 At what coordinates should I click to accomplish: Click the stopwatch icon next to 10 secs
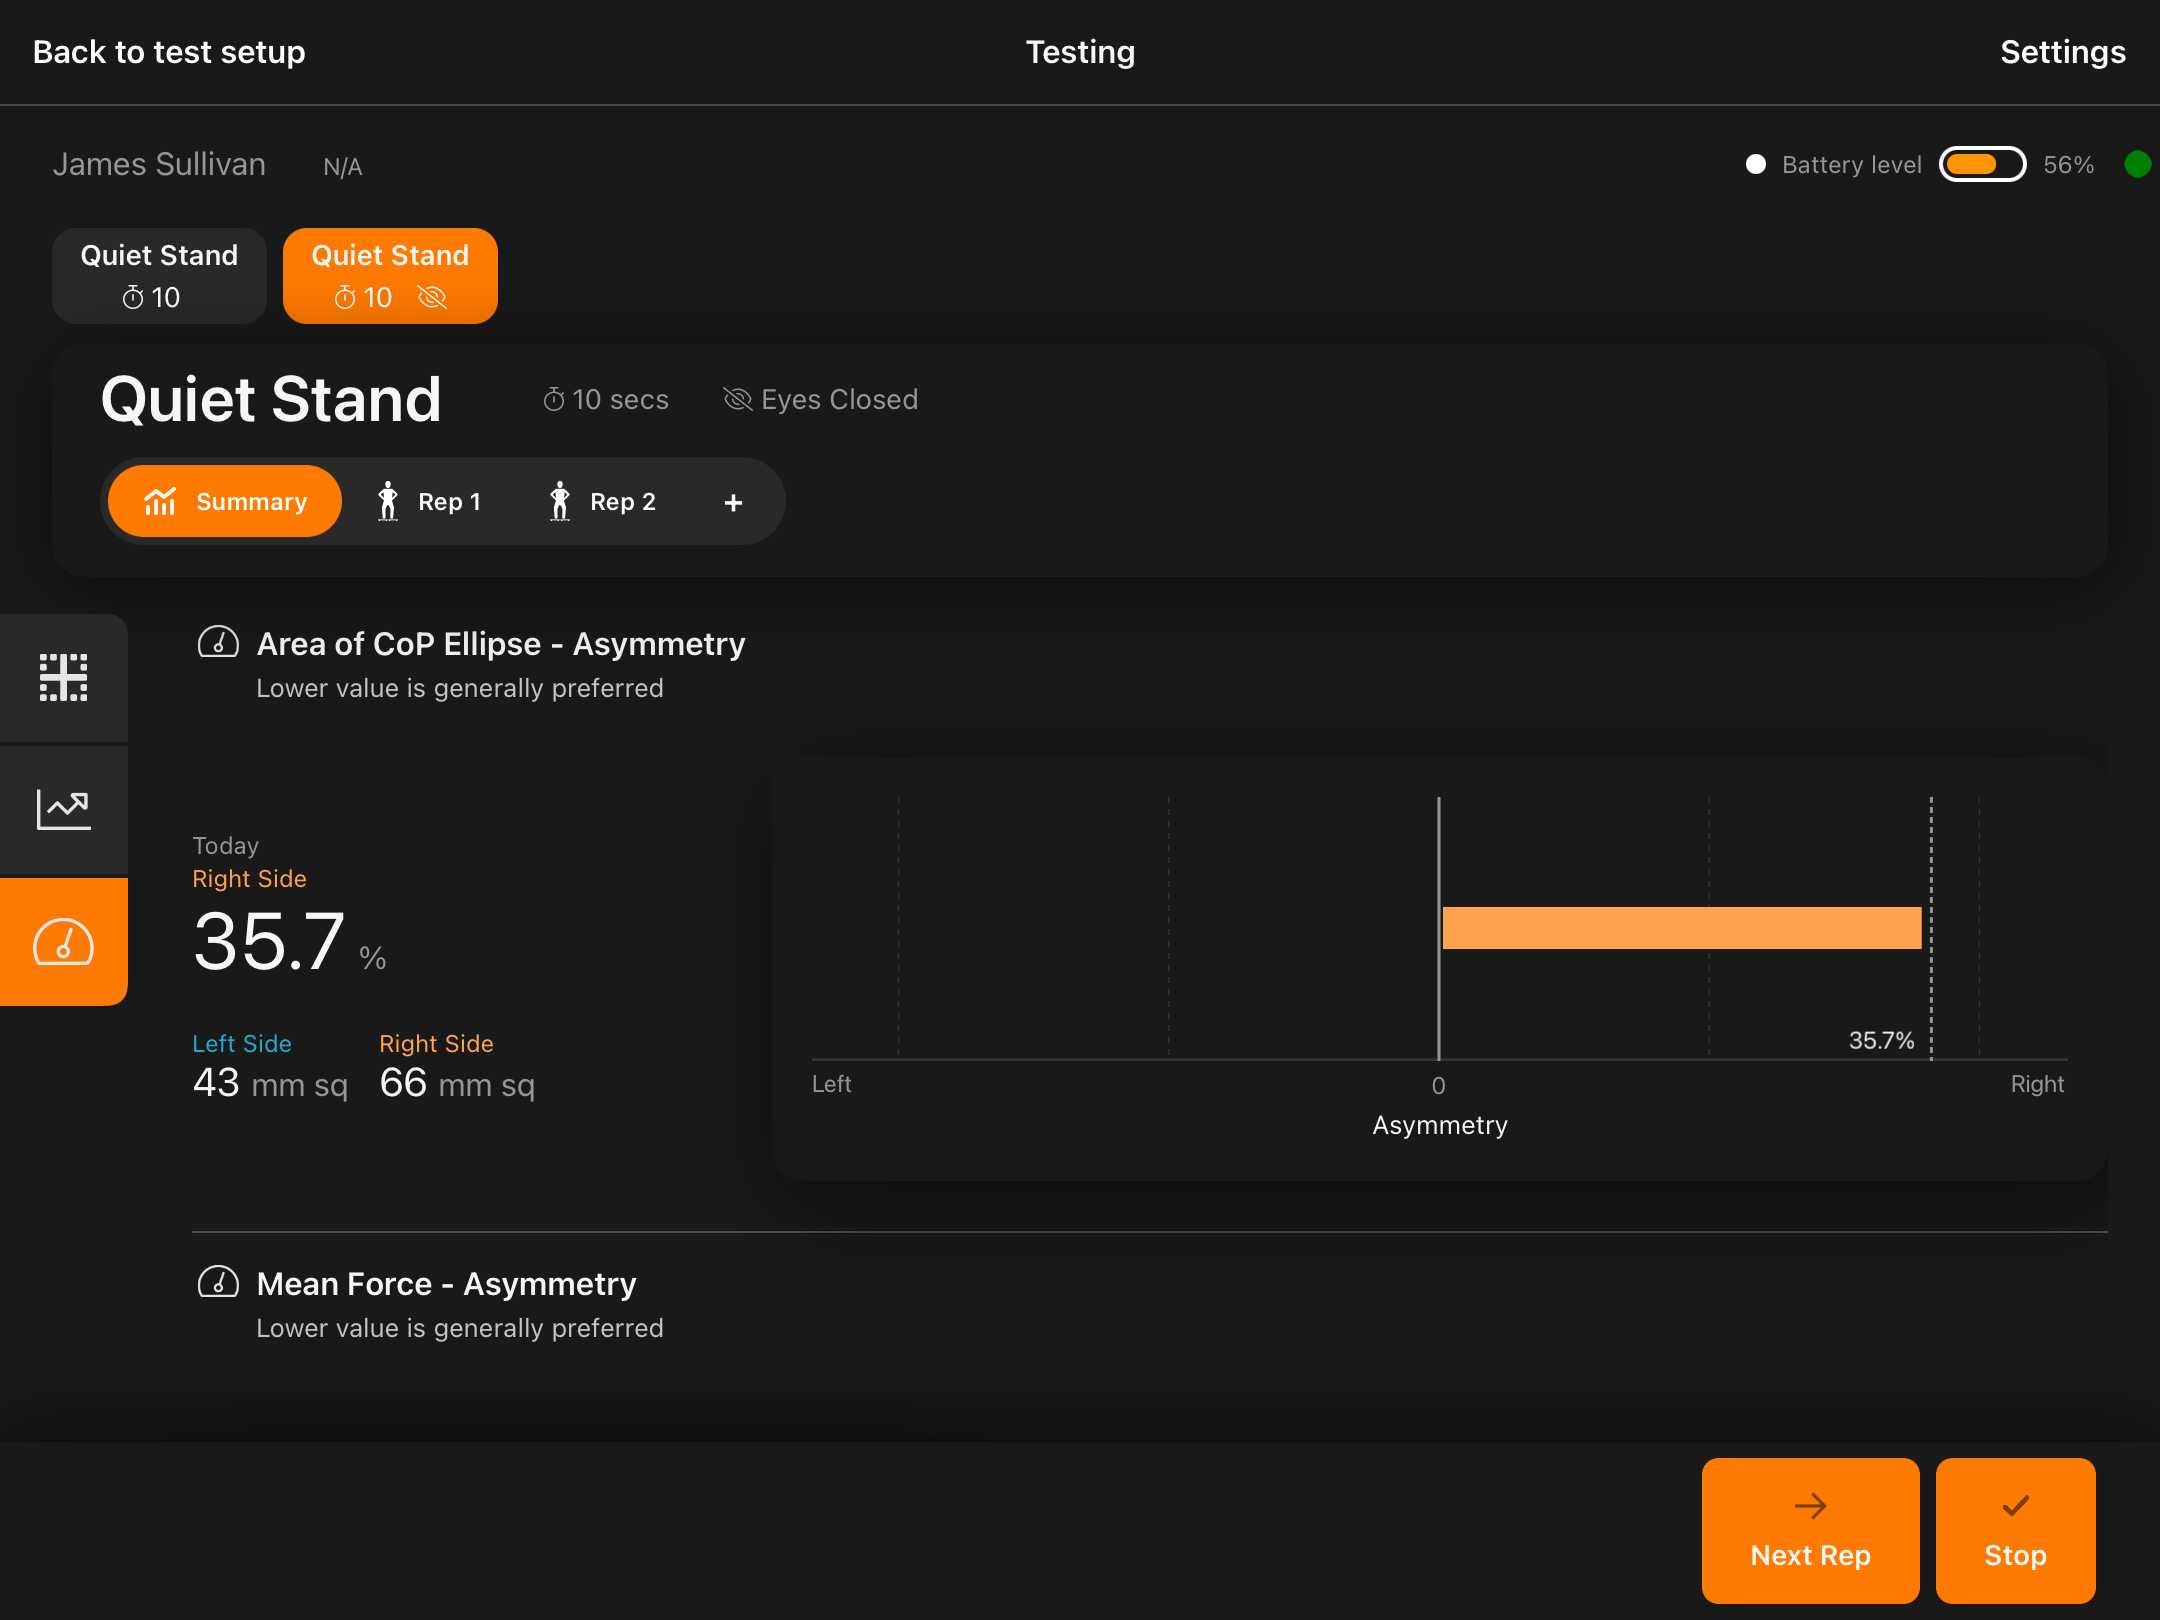[x=554, y=399]
